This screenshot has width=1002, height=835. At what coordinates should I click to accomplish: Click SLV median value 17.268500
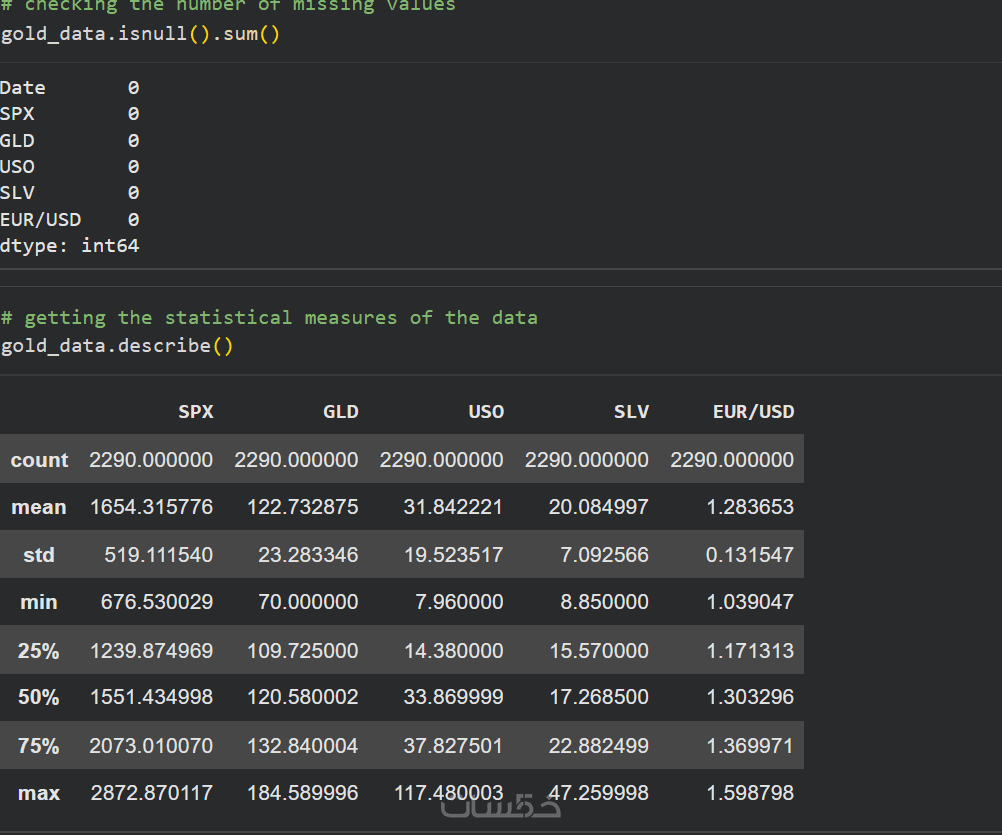[599, 696]
